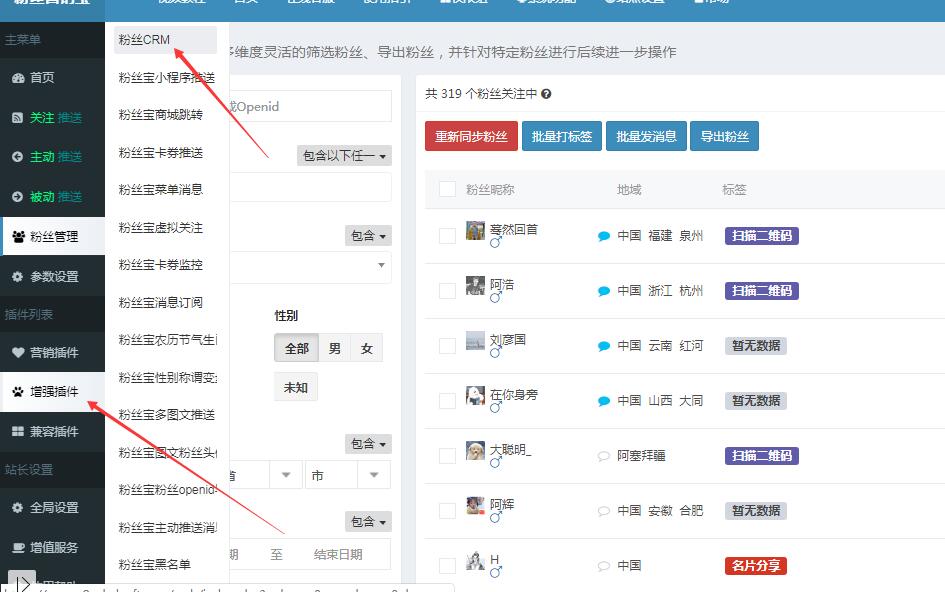This screenshot has height=592, width=945.
Task: Open 粉丝宝菜单消息 submenu item
Action: (x=161, y=190)
